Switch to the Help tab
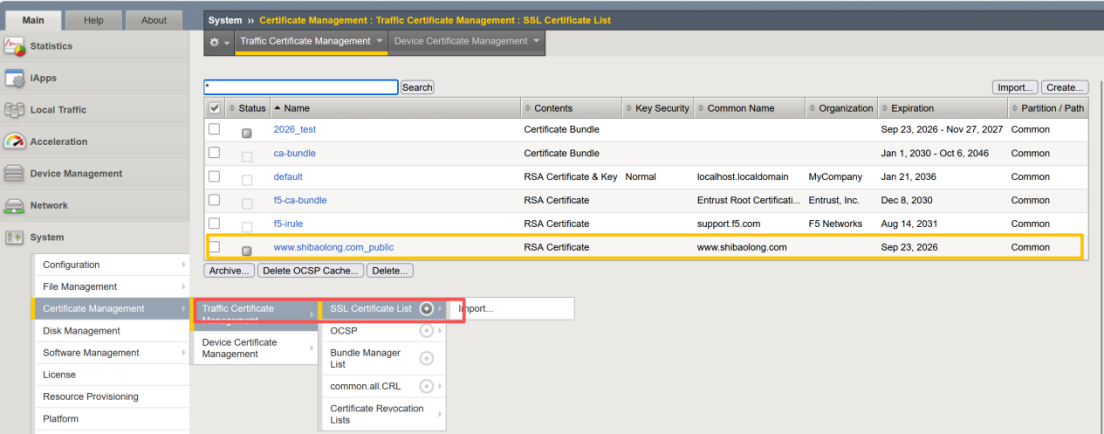 coord(93,20)
